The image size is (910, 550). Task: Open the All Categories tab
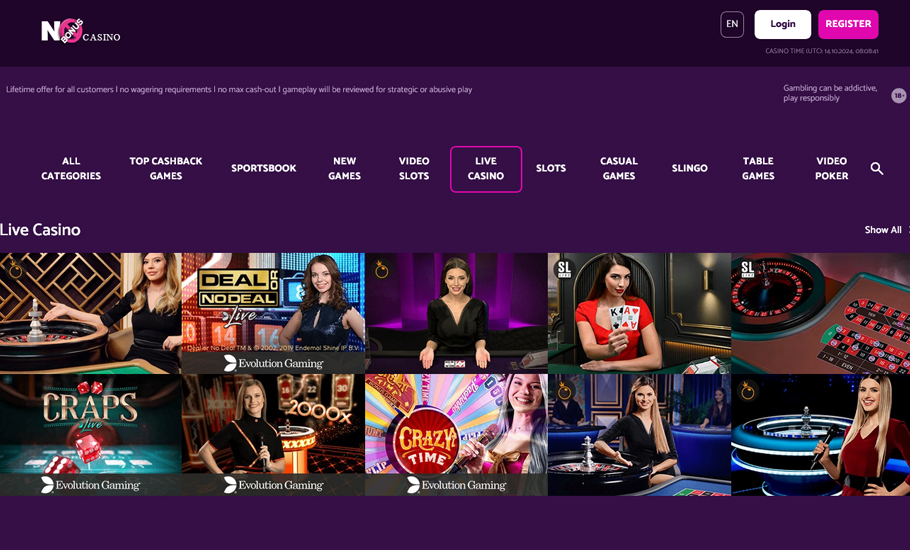(71, 168)
